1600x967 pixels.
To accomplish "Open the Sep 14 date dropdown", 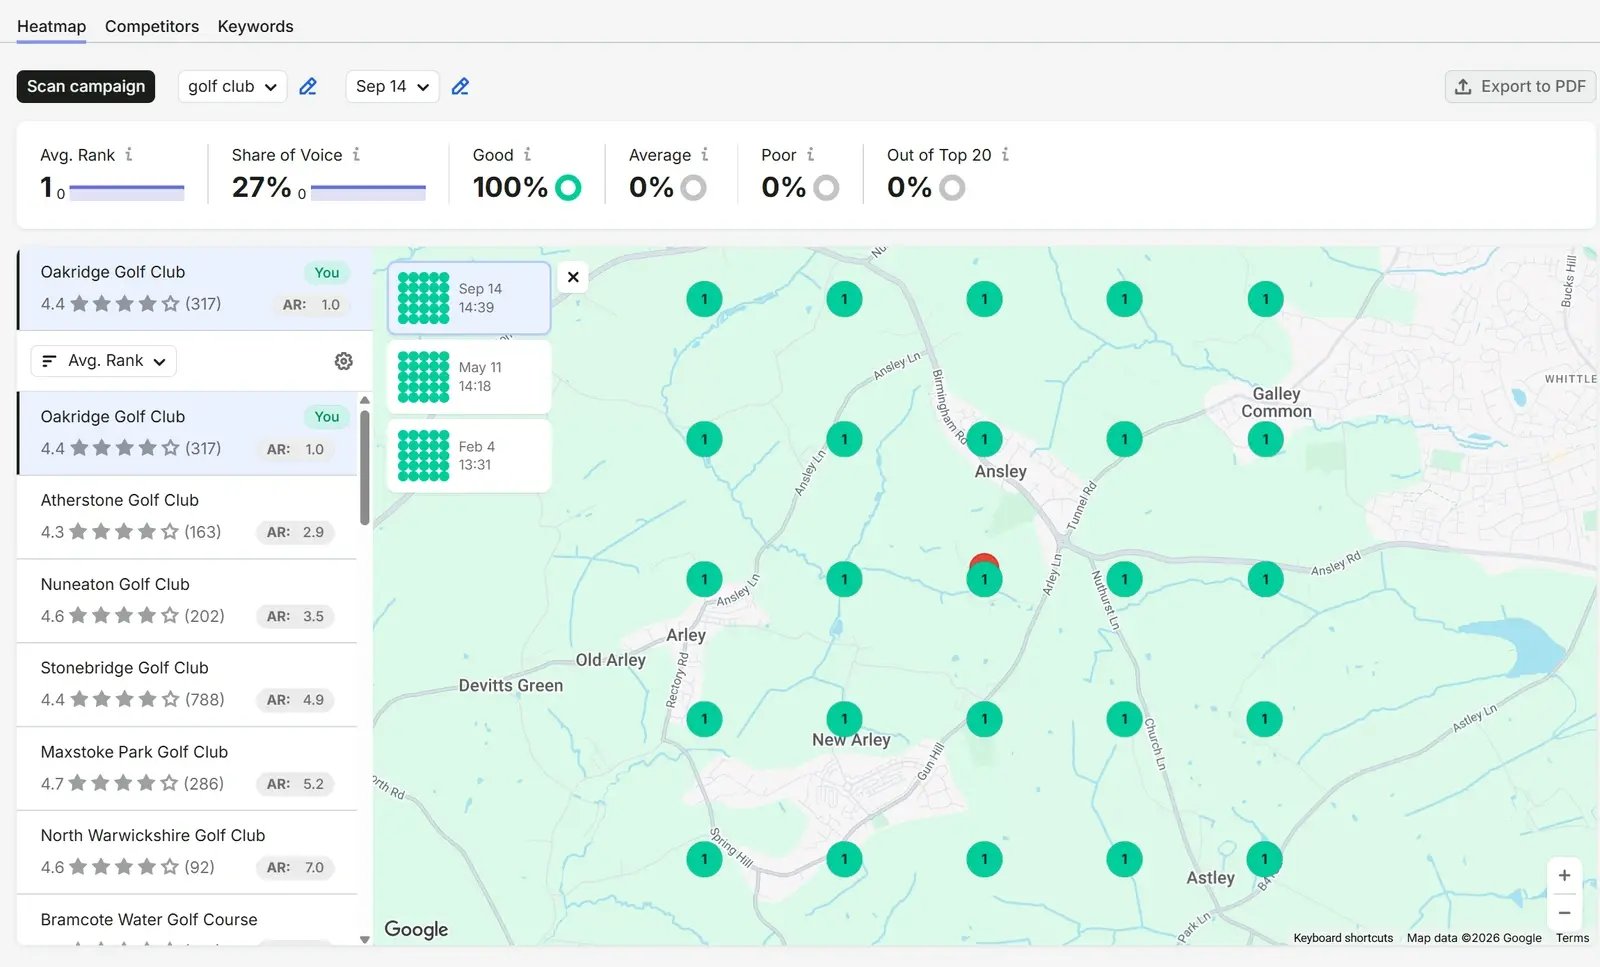I will click(x=392, y=87).
